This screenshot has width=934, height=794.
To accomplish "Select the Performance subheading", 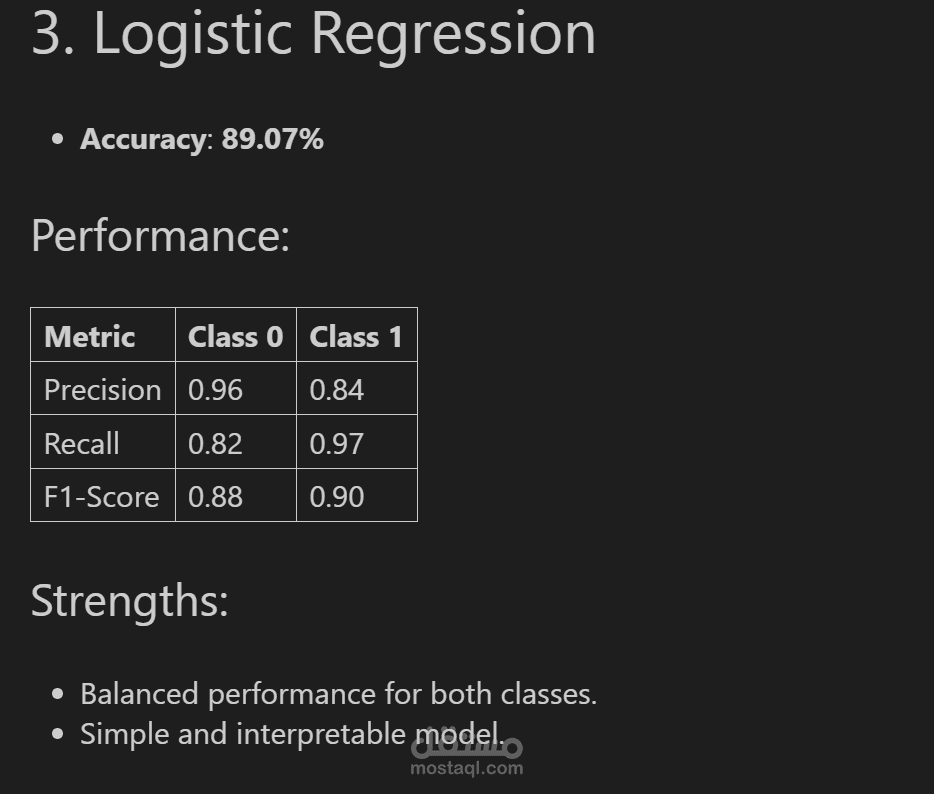I will pyautogui.click(x=160, y=236).
